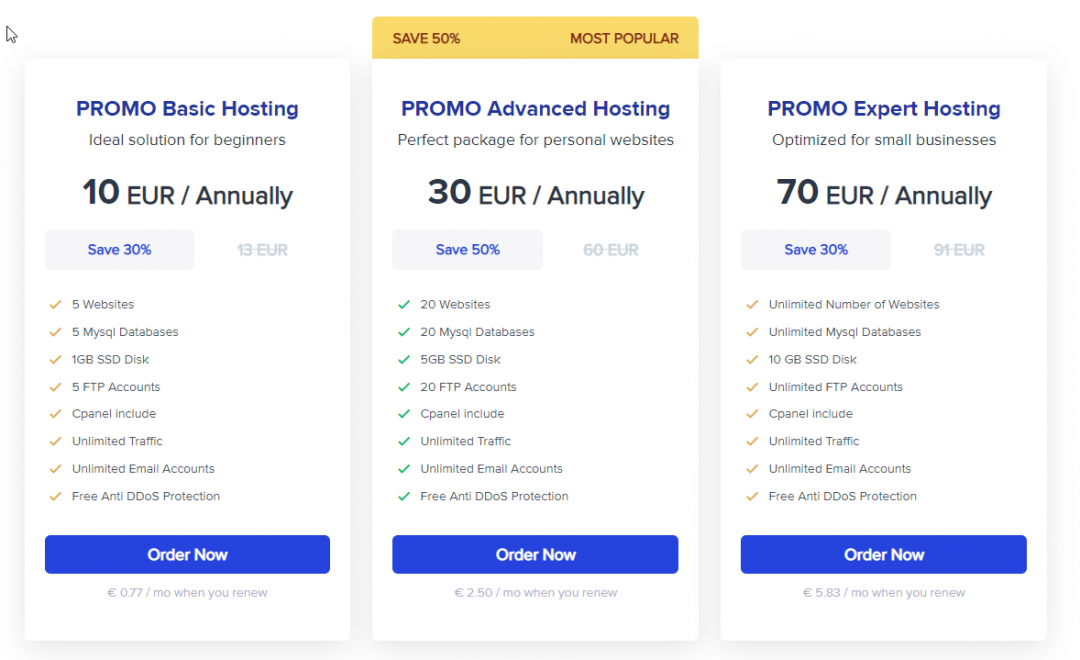Screen dimensions: 1080x660
Task: Click Order Now for PROMO Basic Hosting
Action: [x=187, y=554]
